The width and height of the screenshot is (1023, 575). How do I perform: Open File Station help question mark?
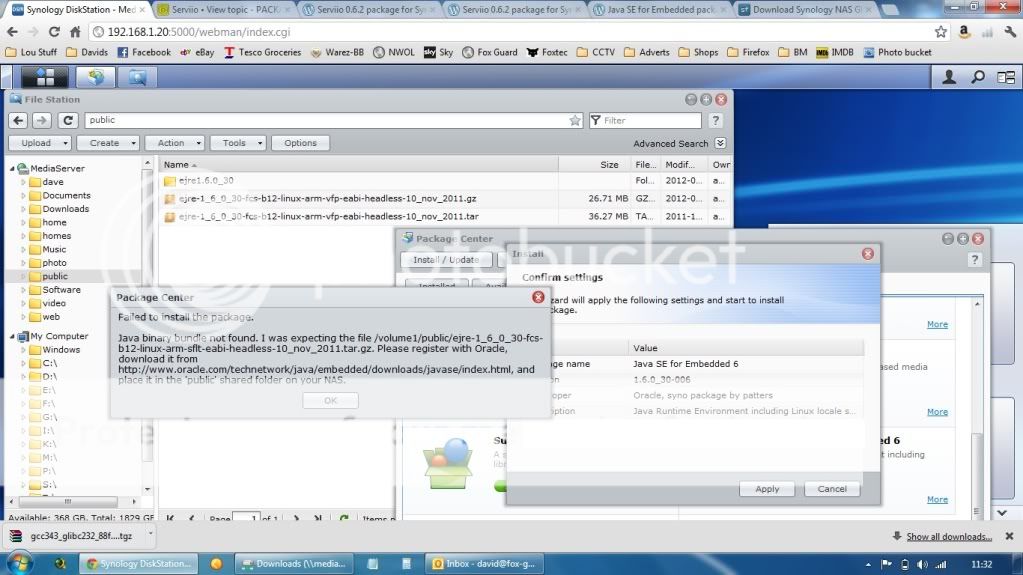pyautogui.click(x=716, y=120)
